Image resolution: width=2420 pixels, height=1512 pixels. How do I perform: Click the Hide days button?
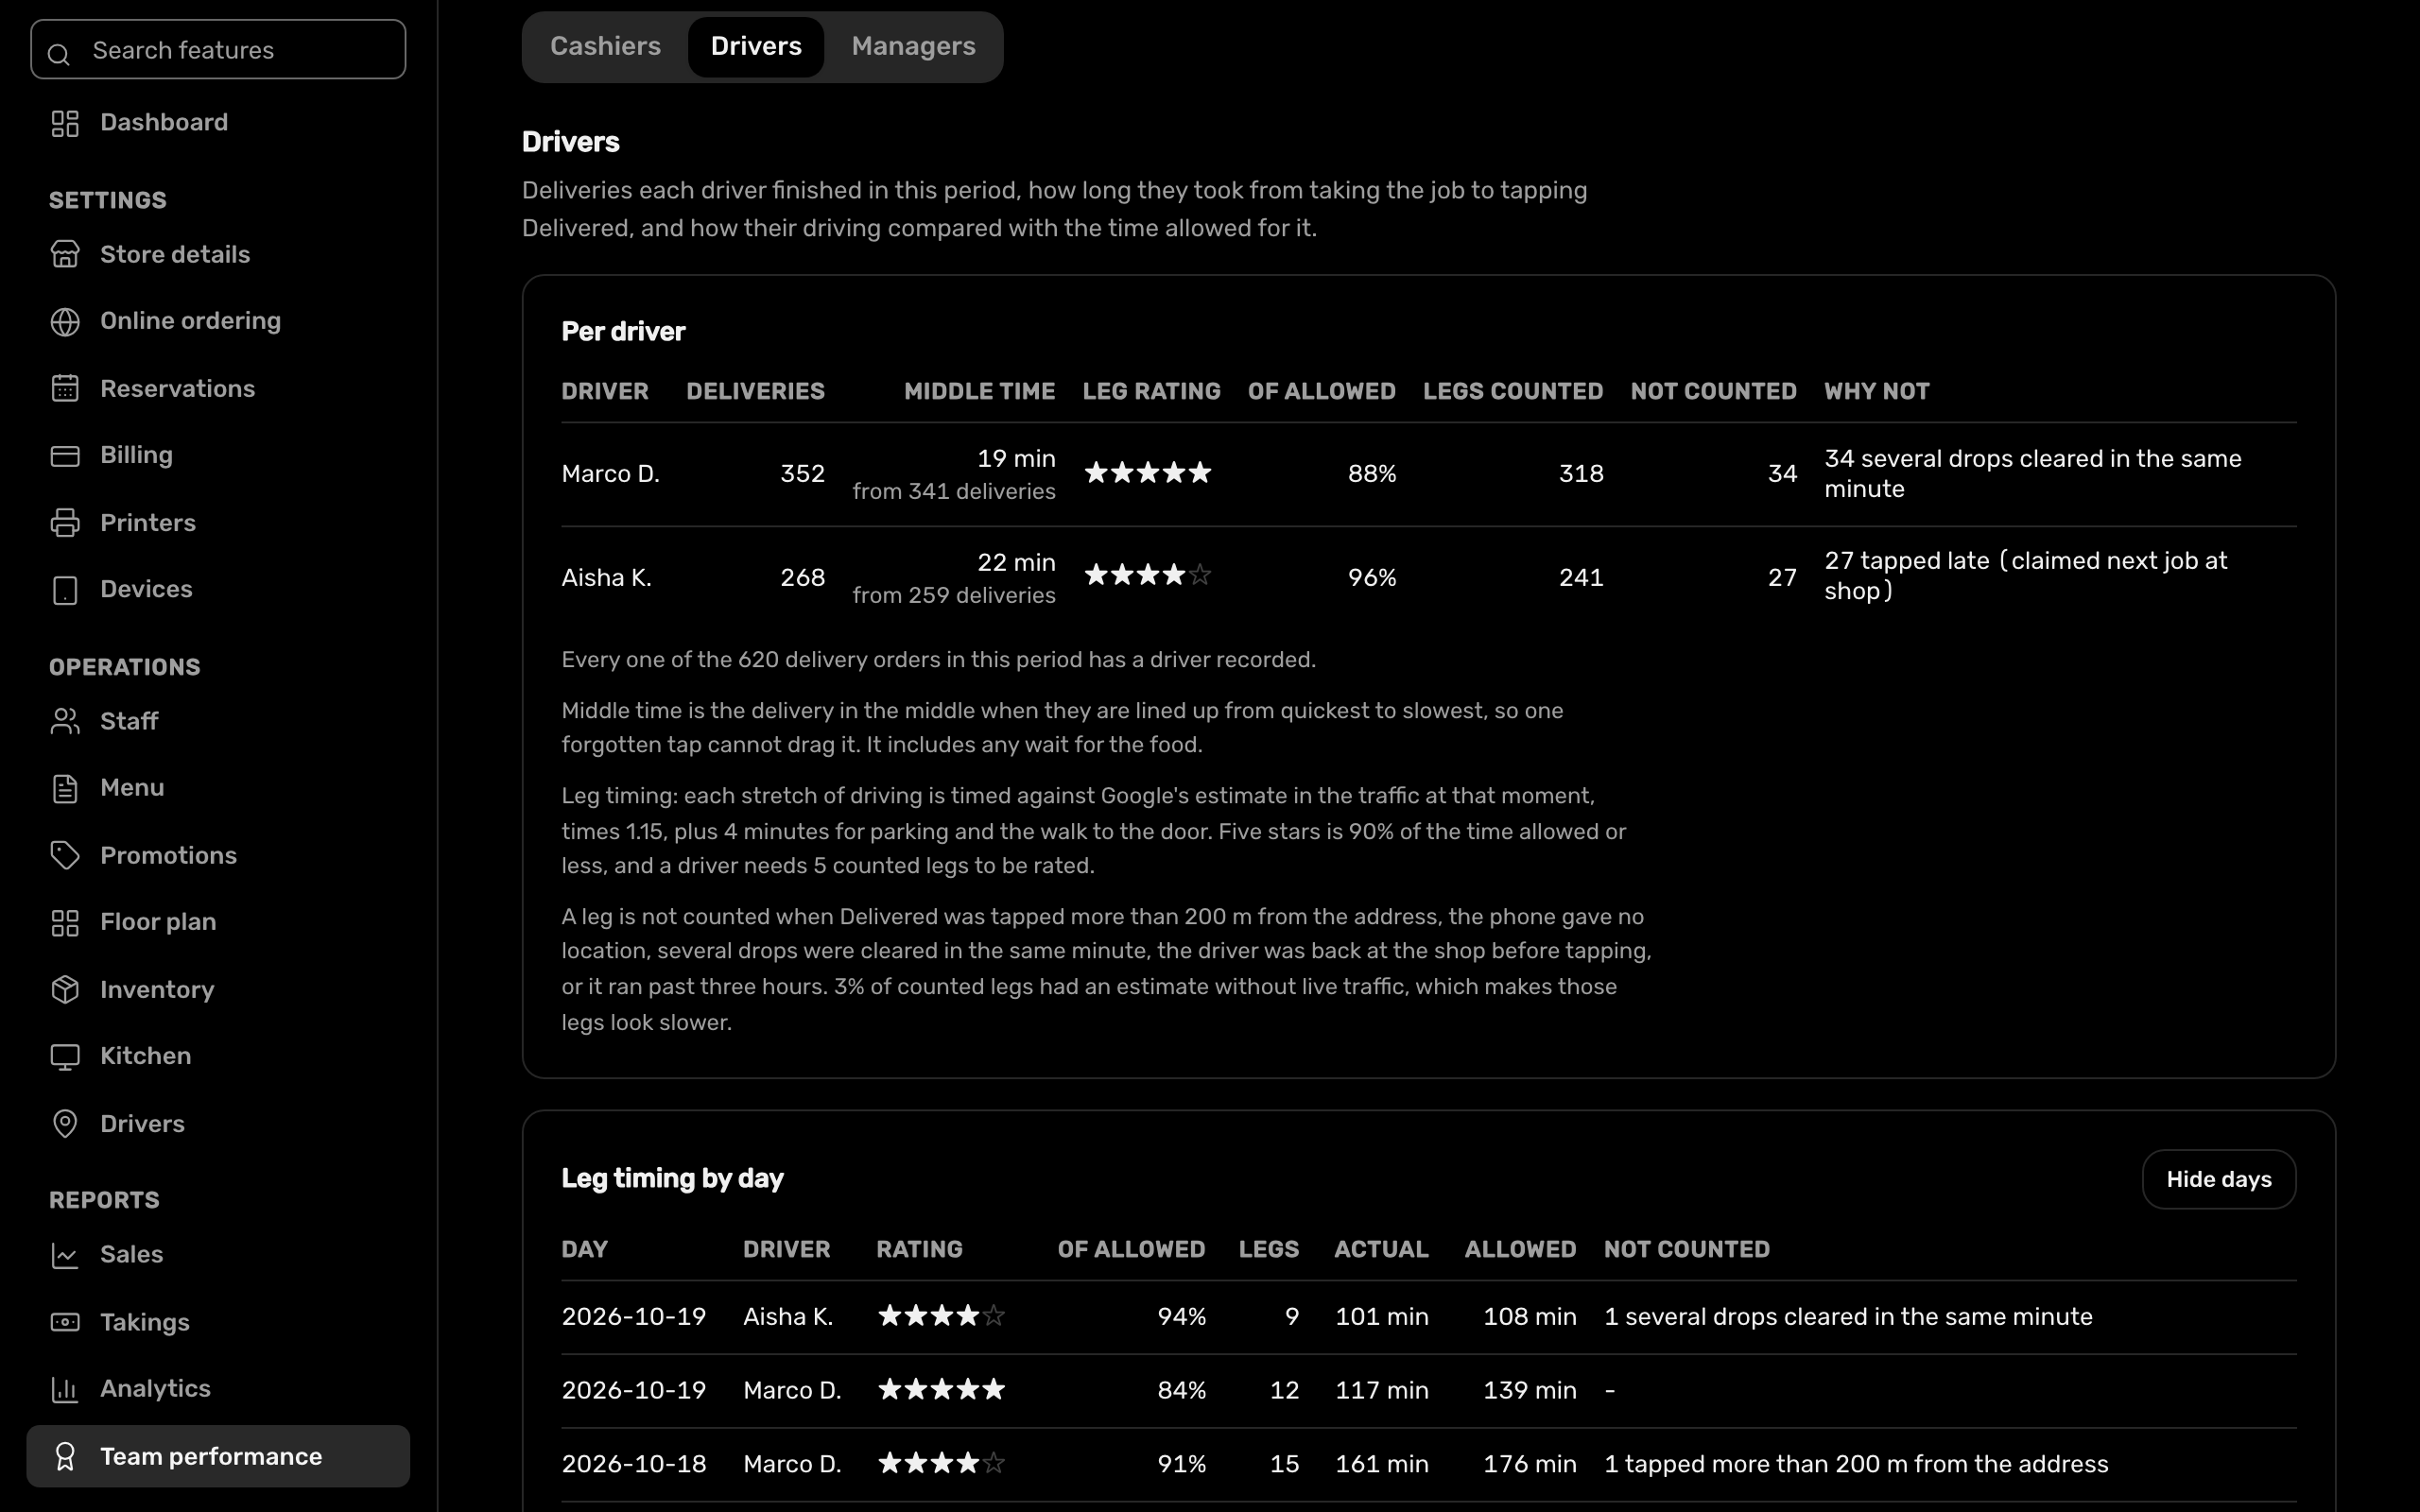pos(2218,1180)
